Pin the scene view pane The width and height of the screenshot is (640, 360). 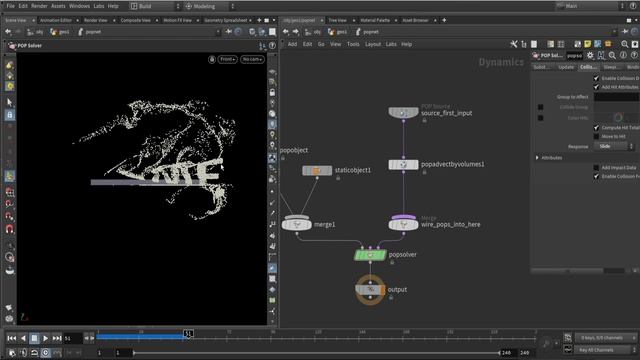(229, 31)
